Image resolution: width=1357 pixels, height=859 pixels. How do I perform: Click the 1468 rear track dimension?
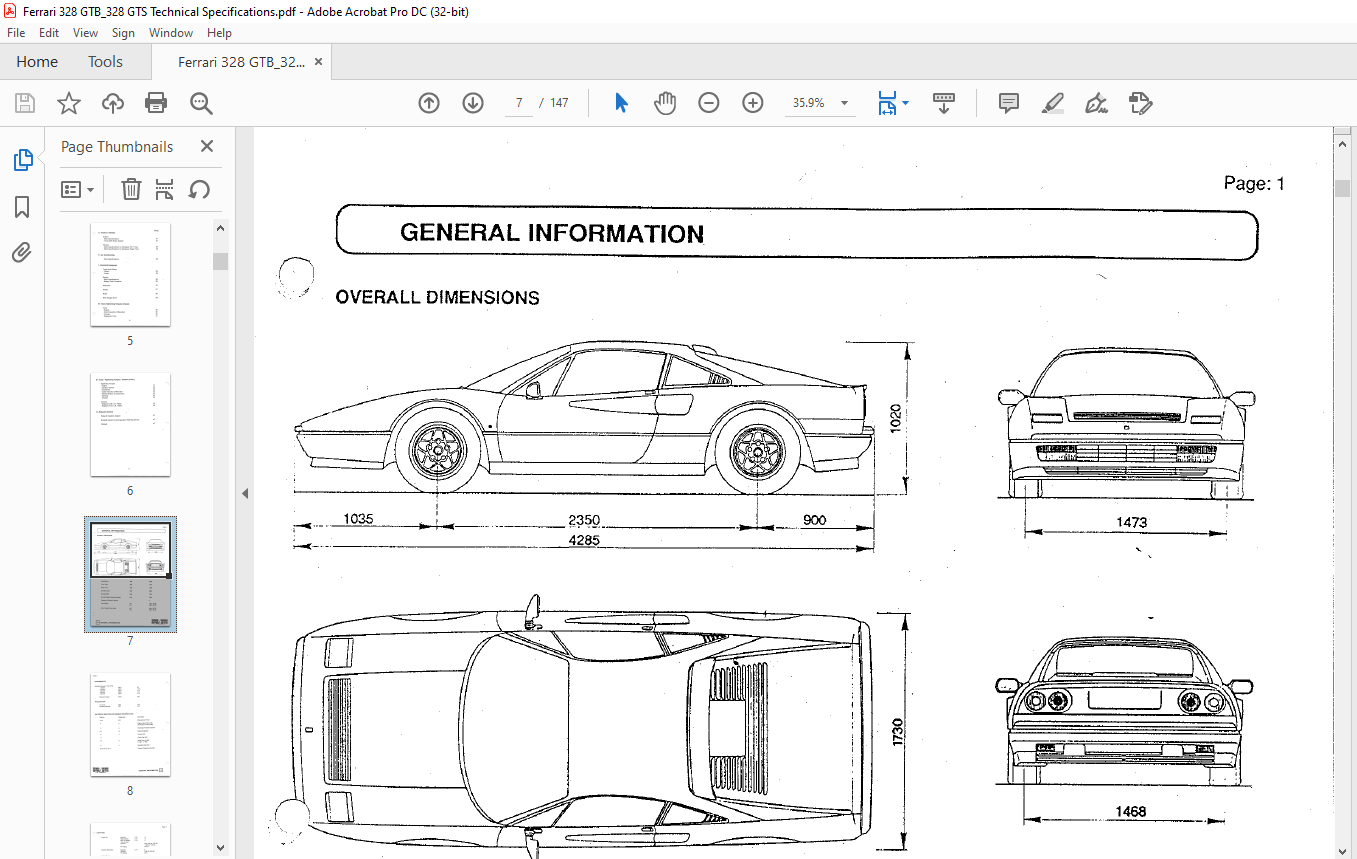click(x=1131, y=811)
